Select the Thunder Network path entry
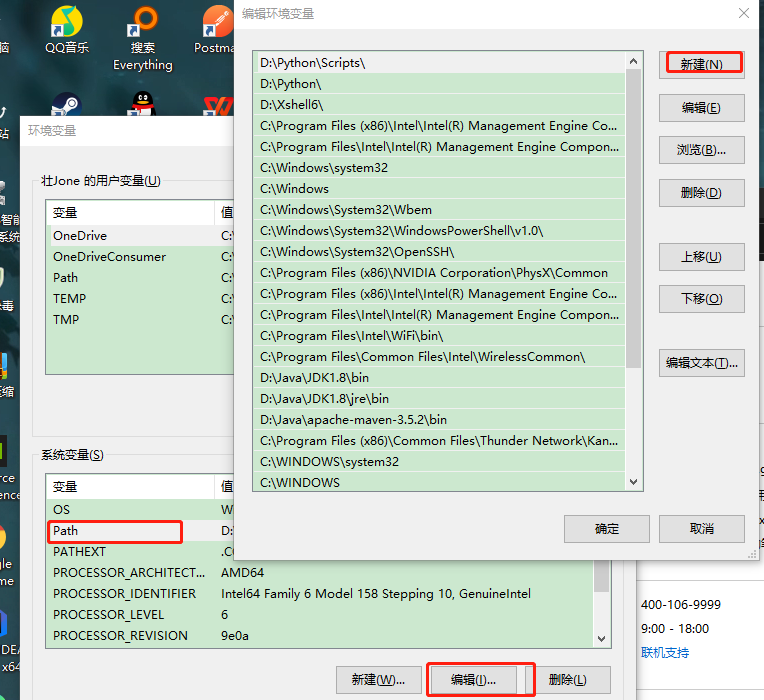Screen dimensions: 764x700 pyautogui.click(x=439, y=441)
